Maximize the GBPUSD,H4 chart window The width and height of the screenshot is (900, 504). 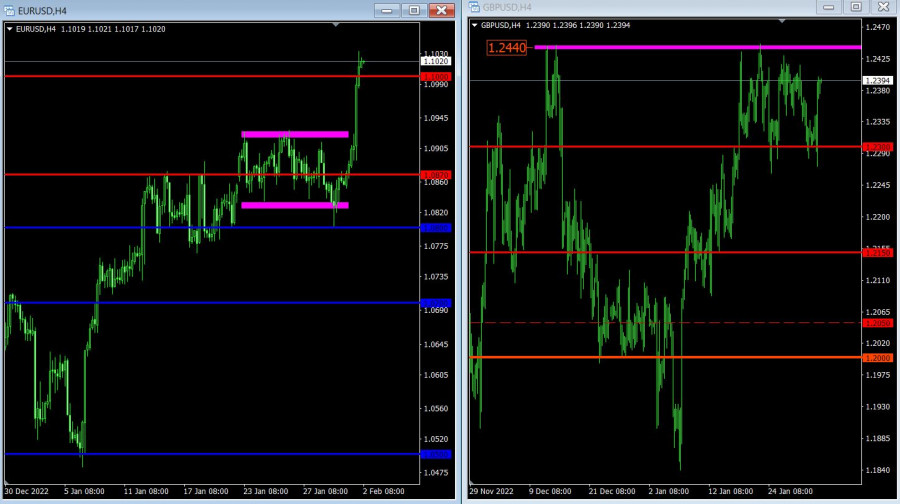point(856,7)
